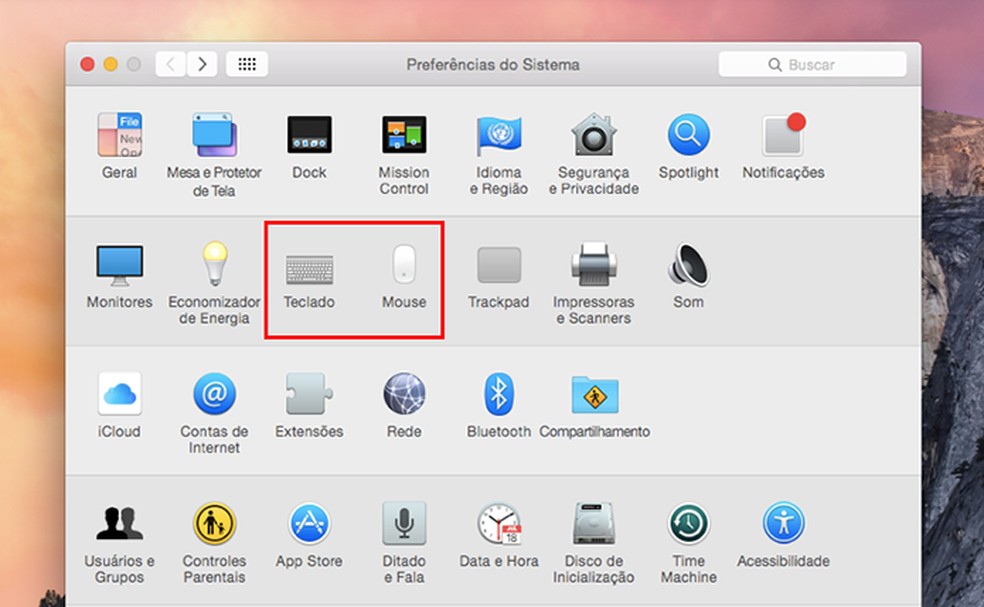Click the back navigation arrow

[170, 64]
